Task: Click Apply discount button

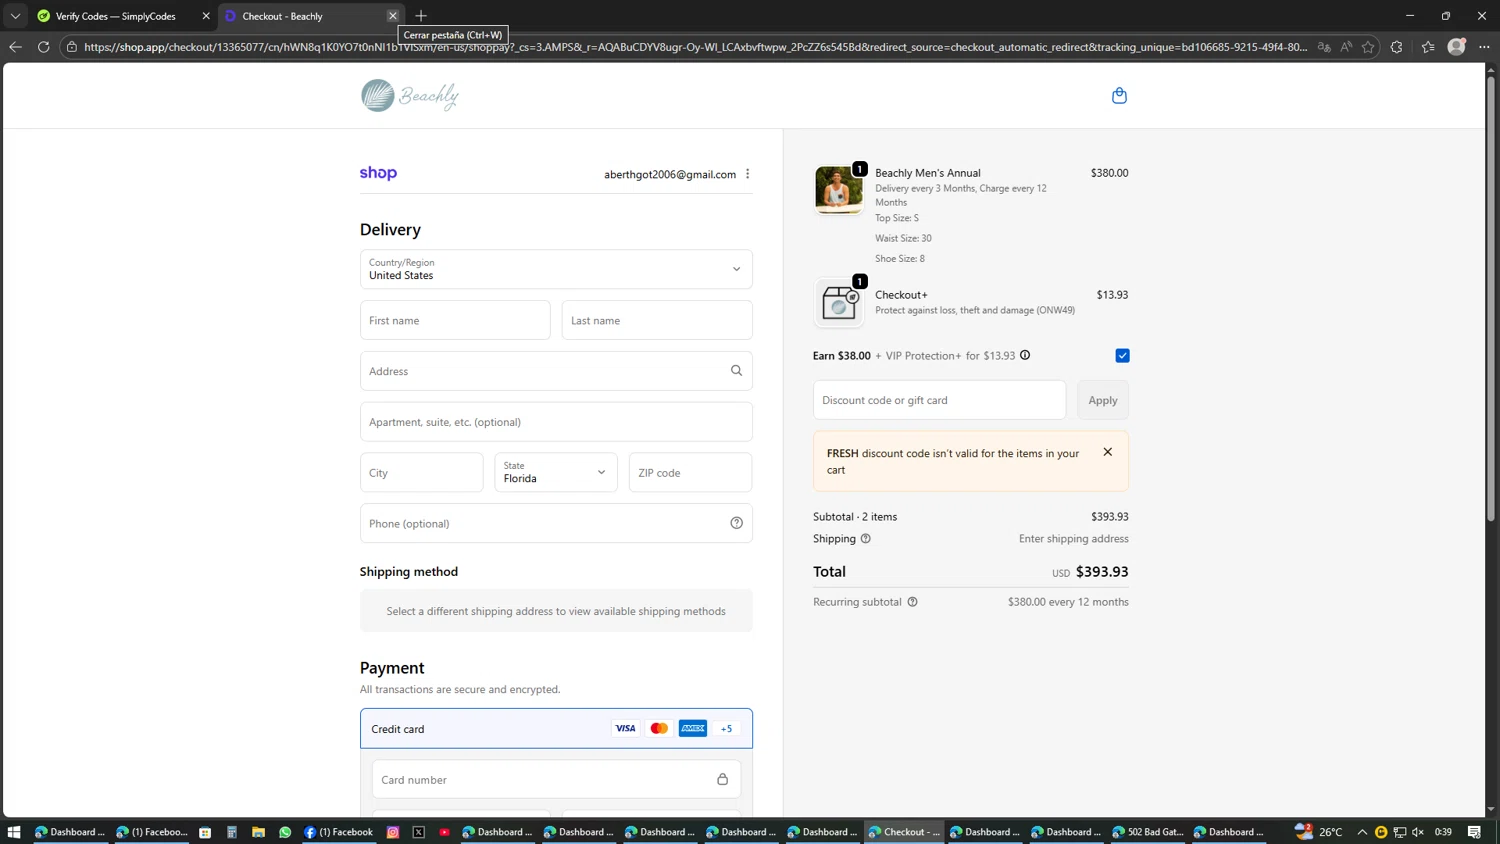Action: [x=1103, y=400]
